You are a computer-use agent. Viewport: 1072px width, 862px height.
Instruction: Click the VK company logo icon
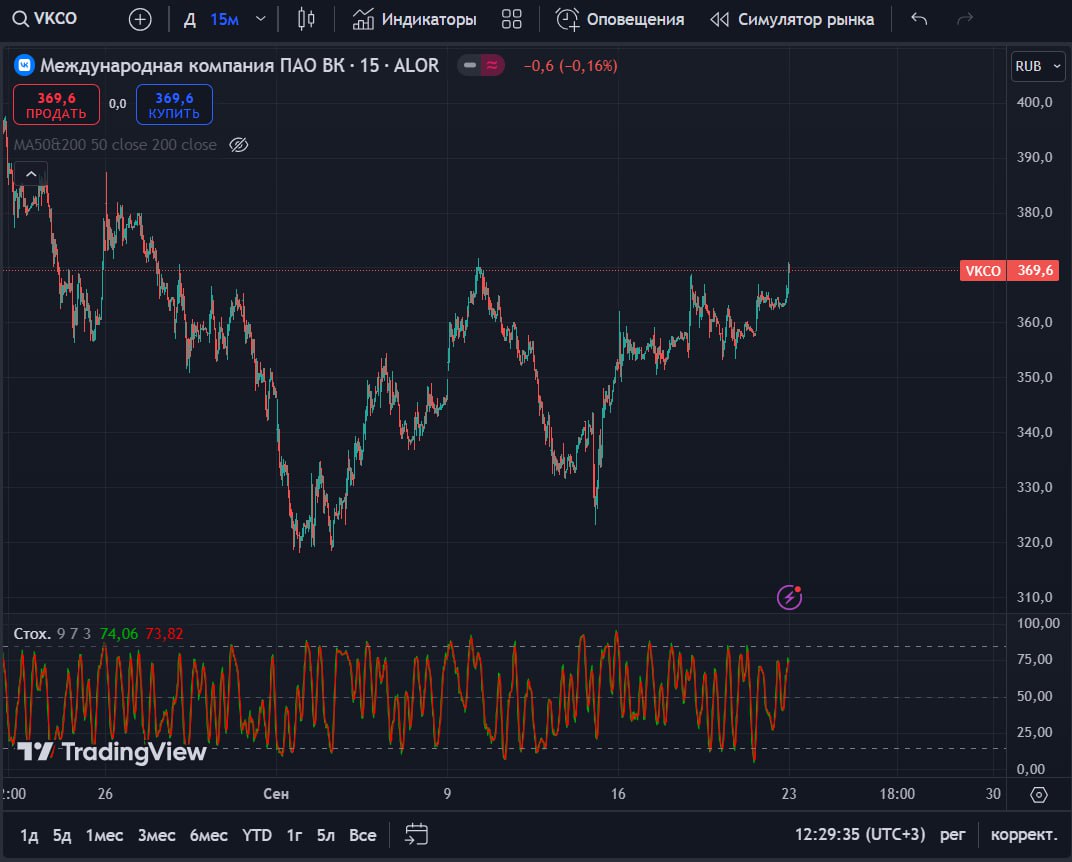click(x=25, y=66)
